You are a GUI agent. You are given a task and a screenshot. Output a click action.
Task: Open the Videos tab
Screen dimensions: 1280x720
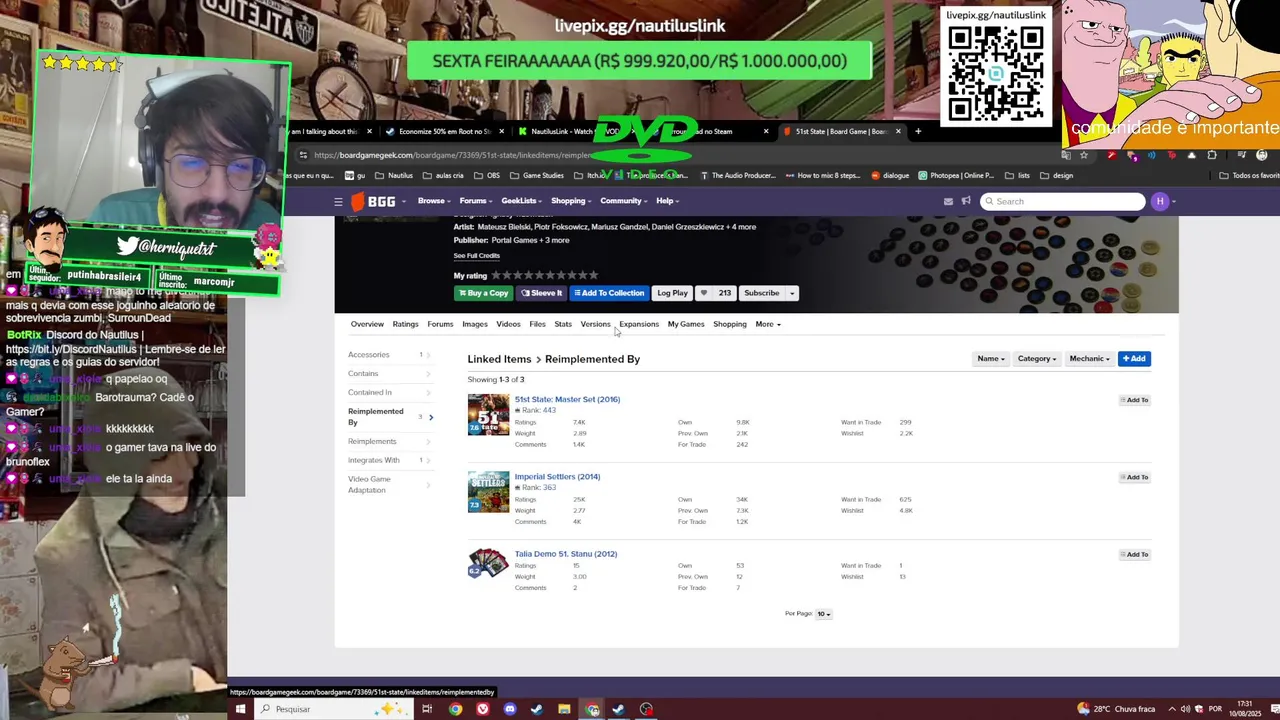coord(508,324)
